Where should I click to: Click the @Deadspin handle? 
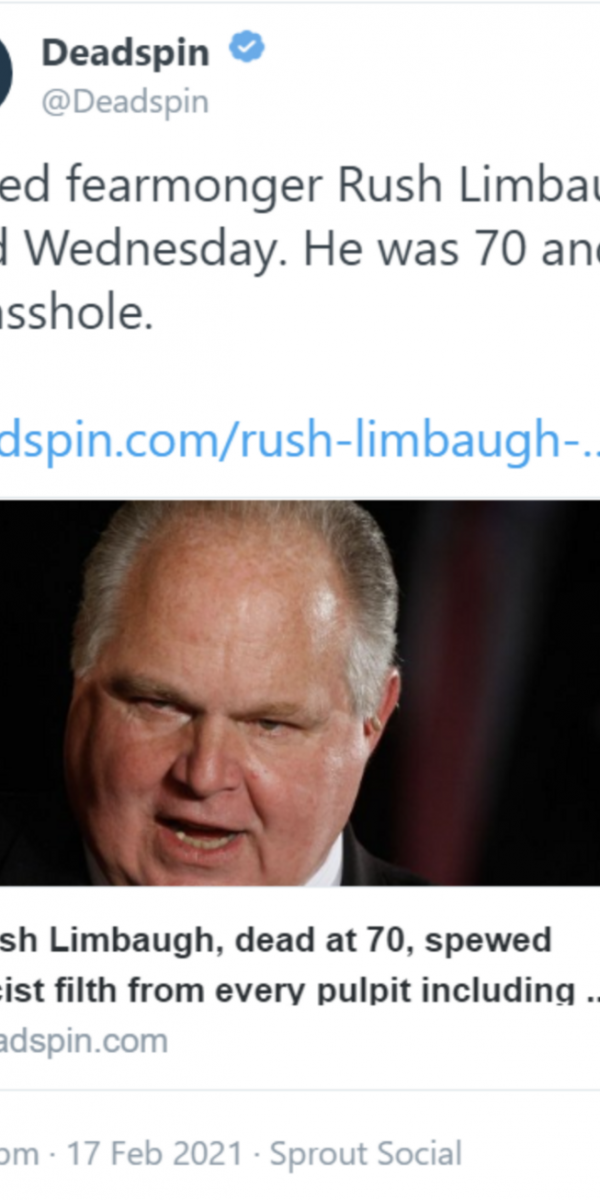pyautogui.click(x=125, y=103)
